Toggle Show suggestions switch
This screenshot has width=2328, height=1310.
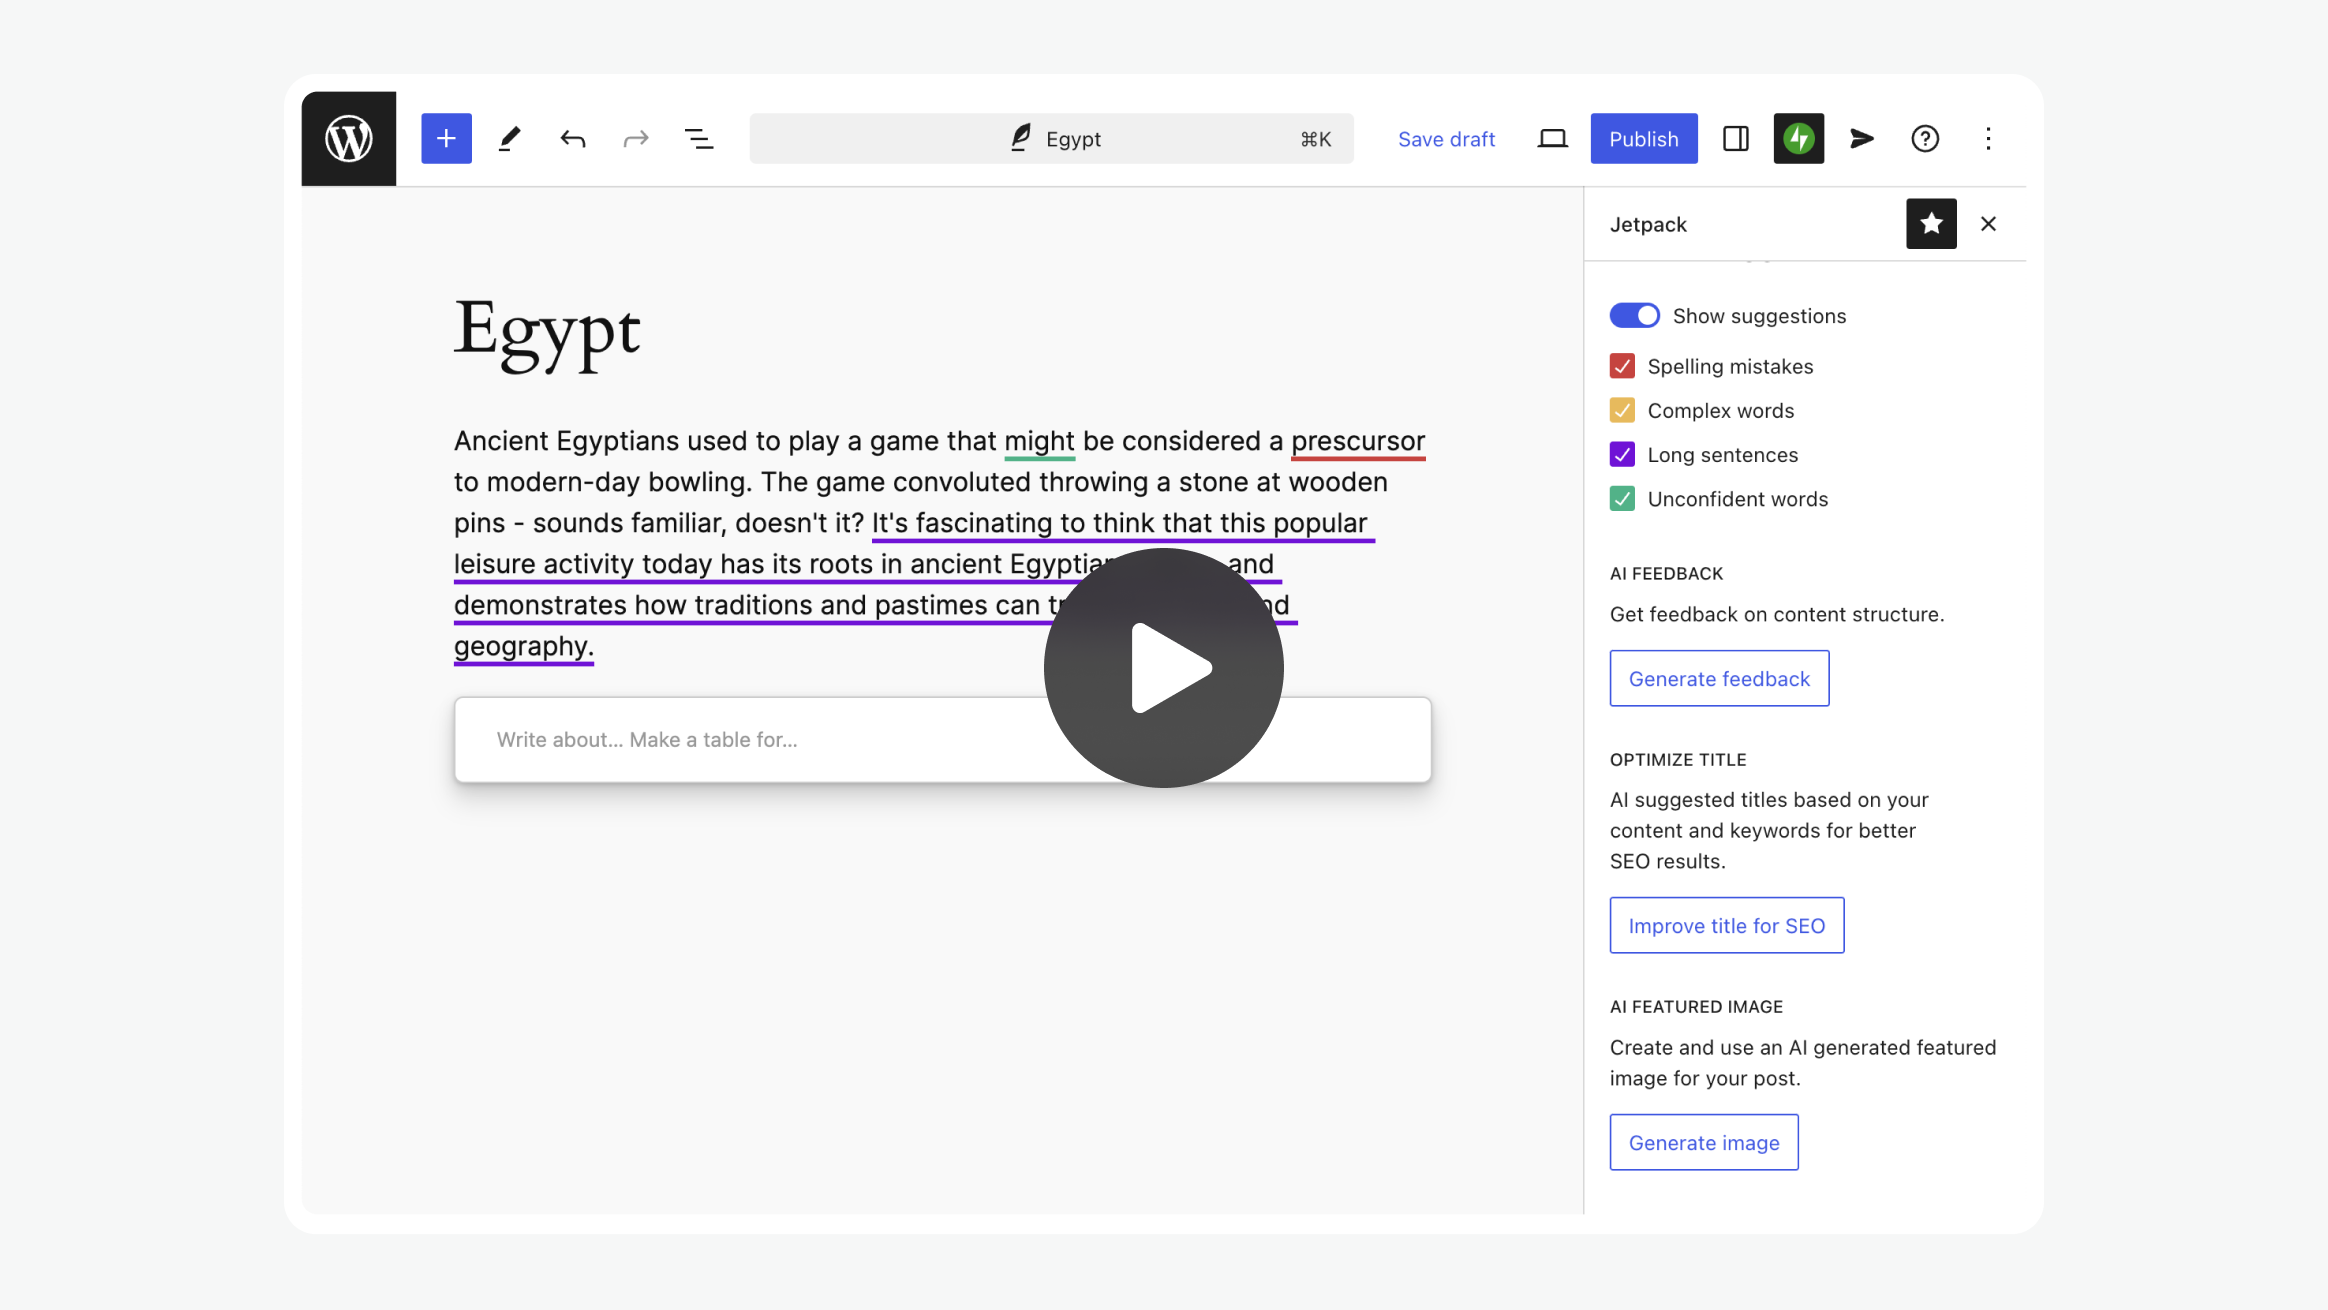point(1634,315)
